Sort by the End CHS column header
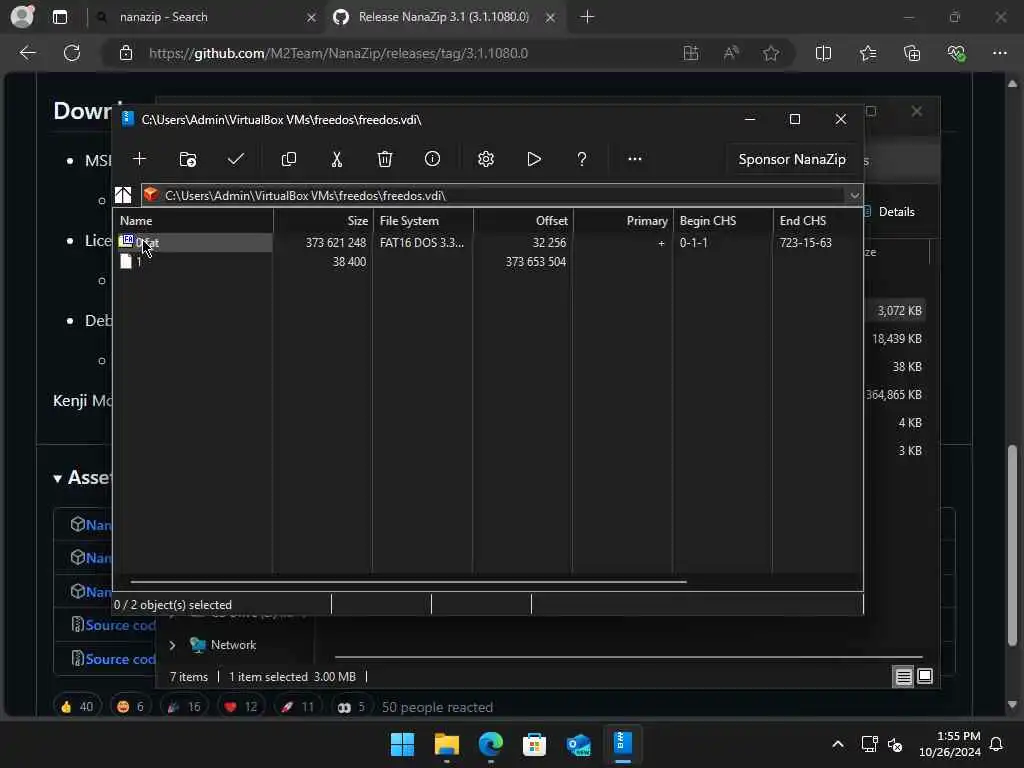Image resolution: width=1024 pixels, height=768 pixels. pos(818,221)
